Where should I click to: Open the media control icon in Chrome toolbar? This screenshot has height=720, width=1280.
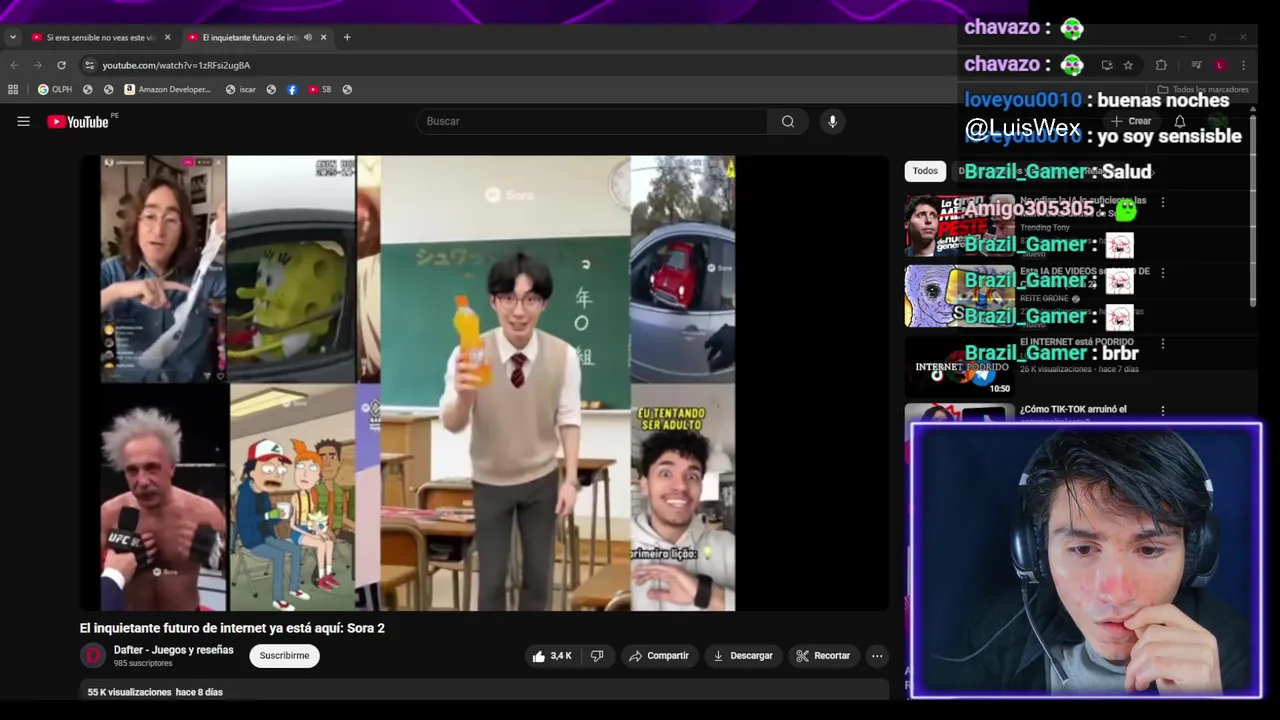coord(1196,65)
